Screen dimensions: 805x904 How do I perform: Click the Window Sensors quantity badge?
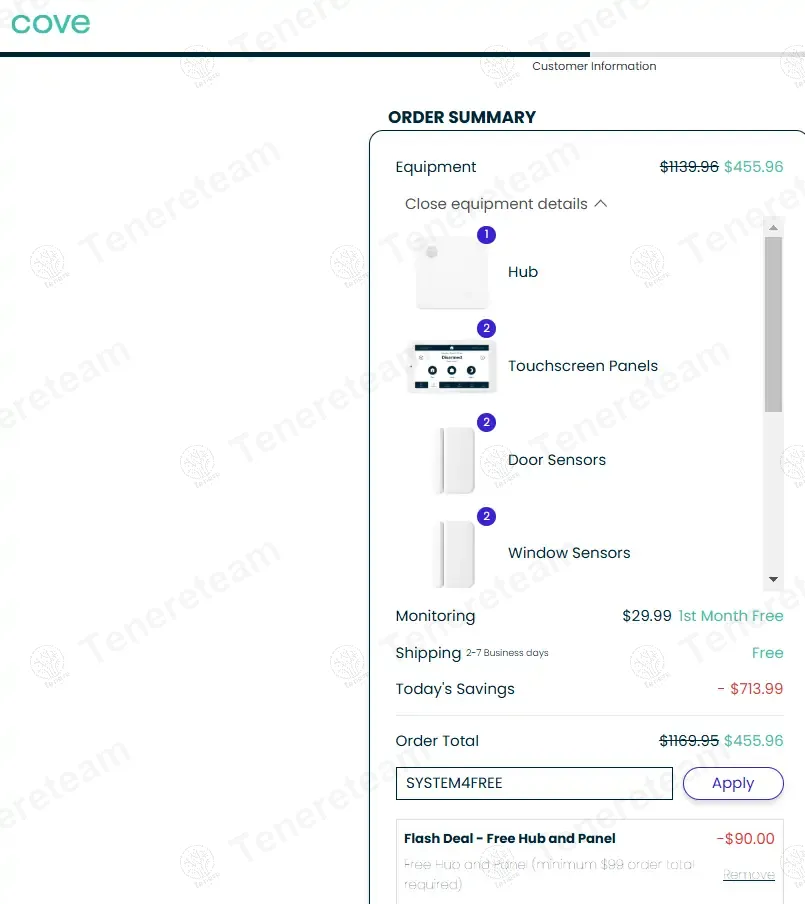point(487,517)
